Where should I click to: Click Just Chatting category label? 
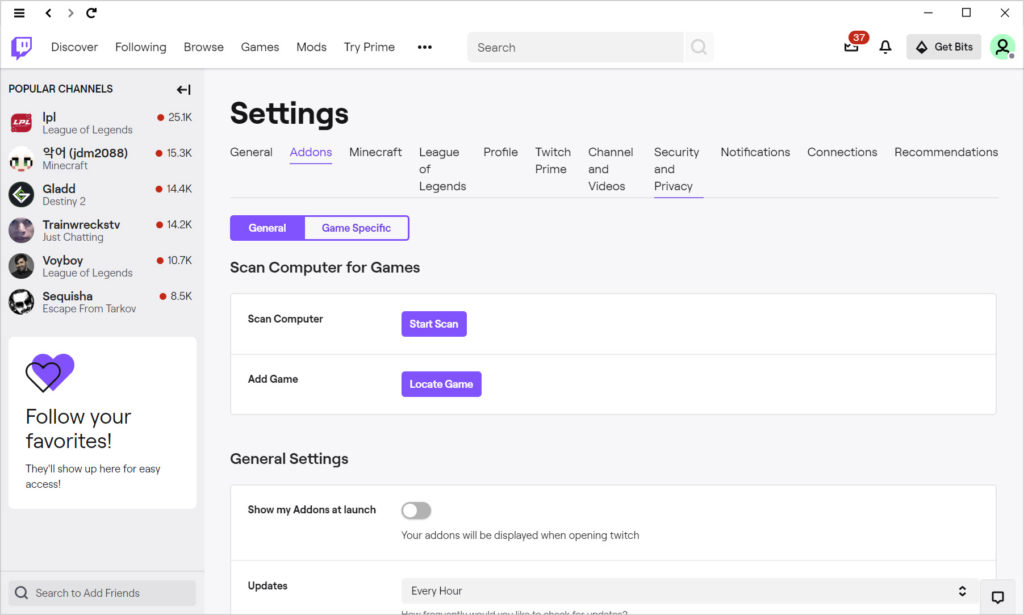pos(73,238)
